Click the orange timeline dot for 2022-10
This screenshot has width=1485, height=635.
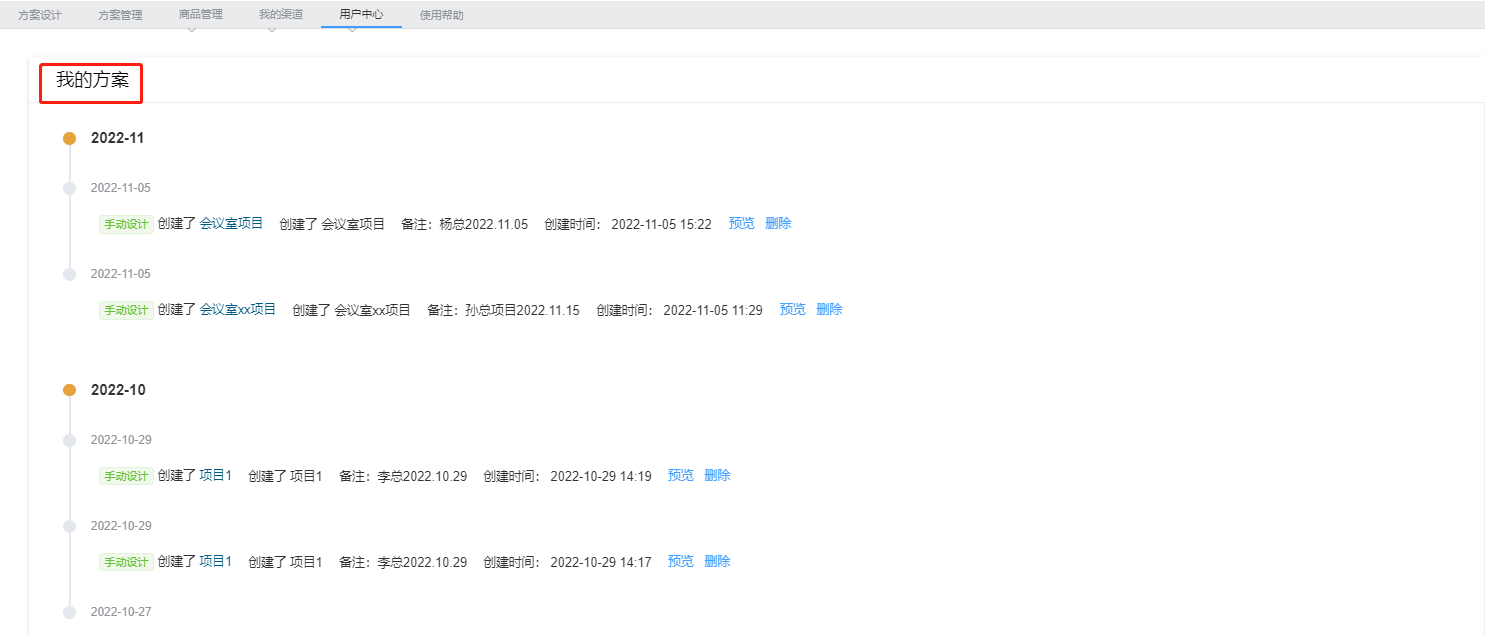[x=69, y=390]
